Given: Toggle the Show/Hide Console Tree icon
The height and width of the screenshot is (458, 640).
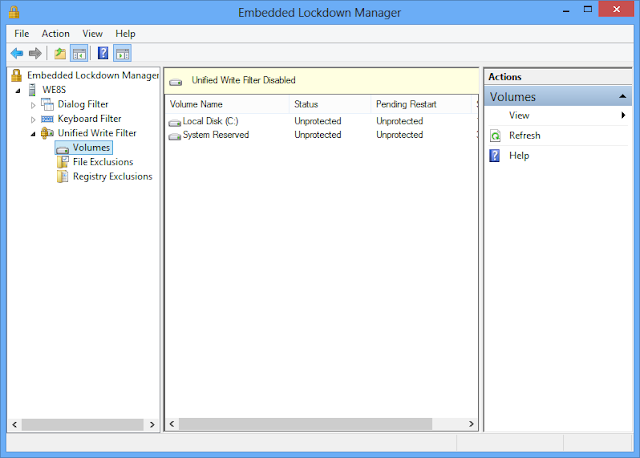Looking at the screenshot, I should click(x=79, y=53).
